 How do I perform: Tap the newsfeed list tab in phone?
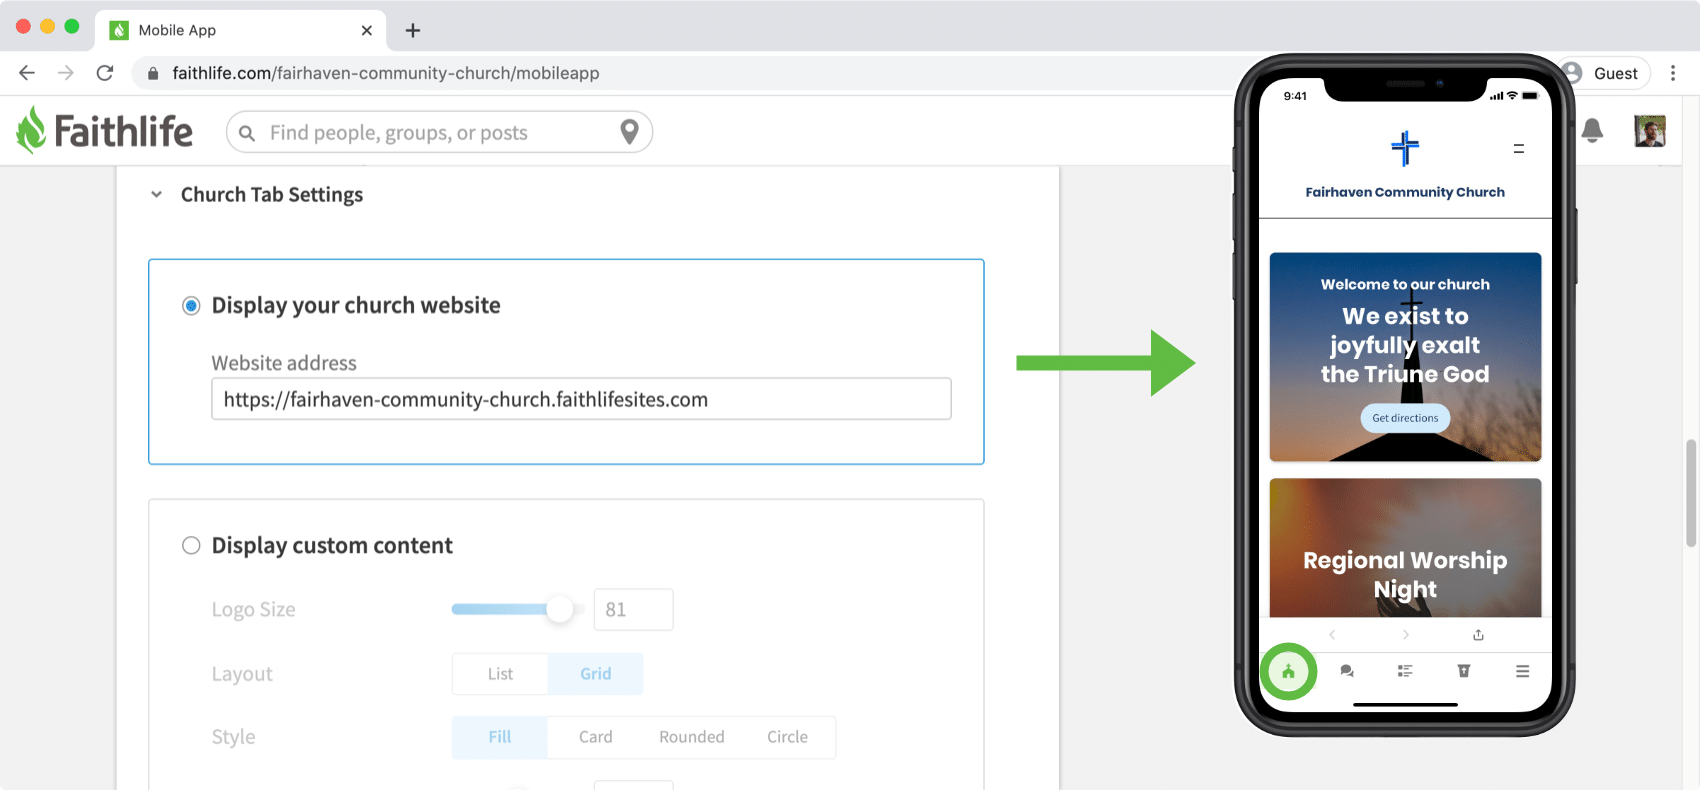[1405, 671]
